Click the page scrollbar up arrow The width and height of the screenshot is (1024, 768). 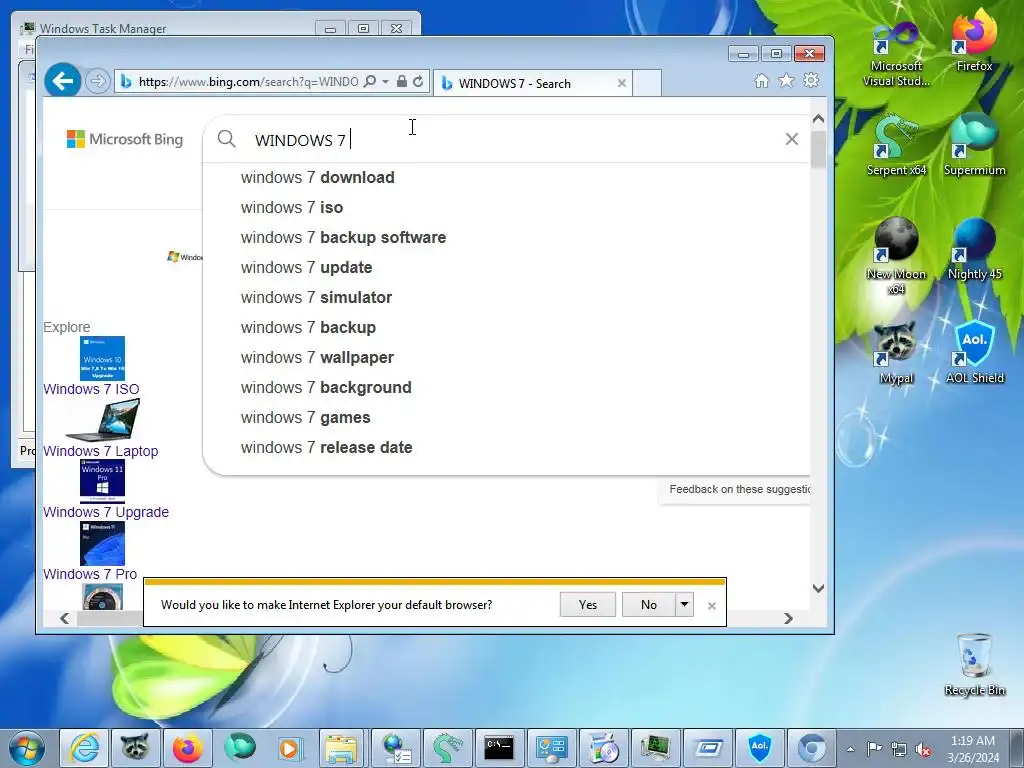pyautogui.click(x=818, y=119)
